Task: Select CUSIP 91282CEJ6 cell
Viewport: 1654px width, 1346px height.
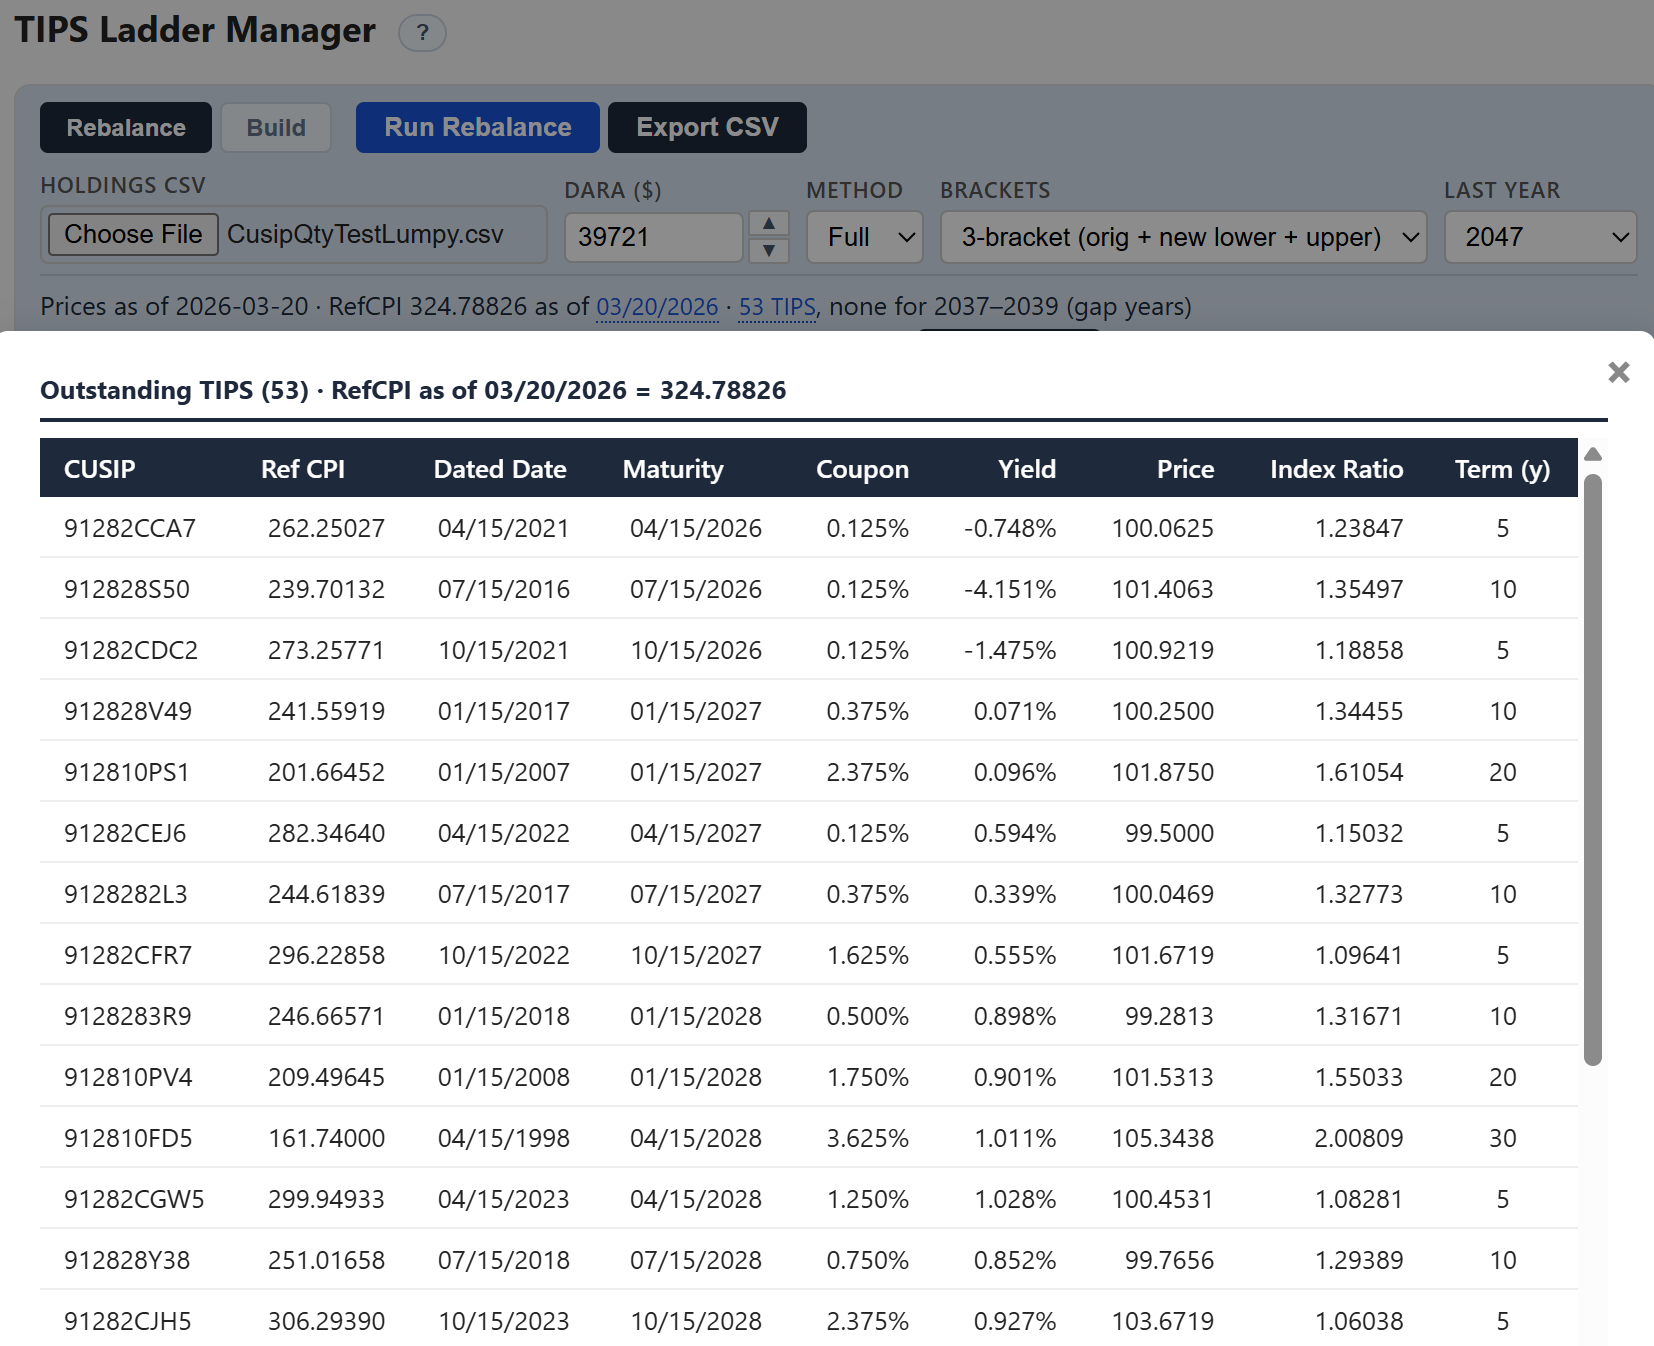Action: point(125,833)
